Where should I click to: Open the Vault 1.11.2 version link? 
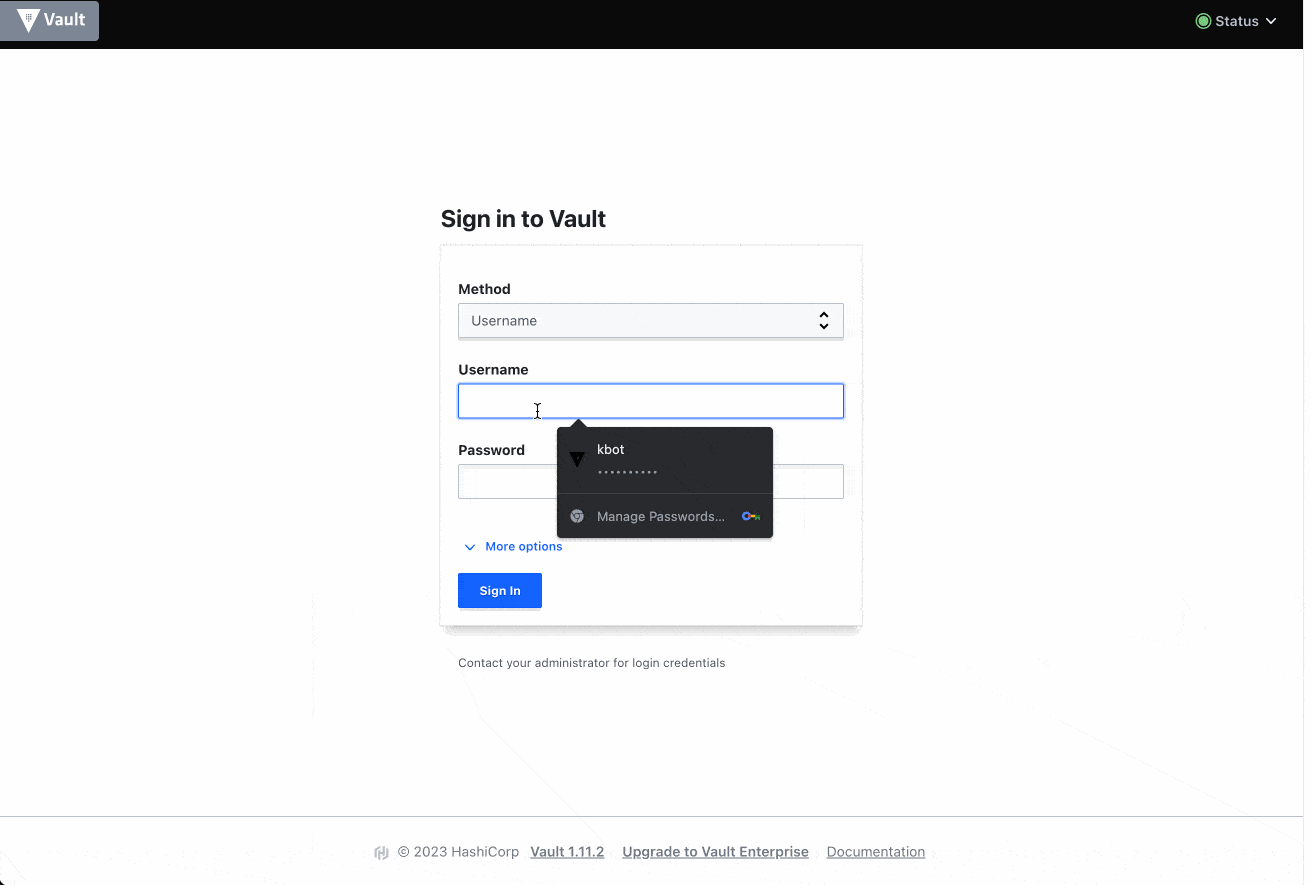click(x=567, y=852)
